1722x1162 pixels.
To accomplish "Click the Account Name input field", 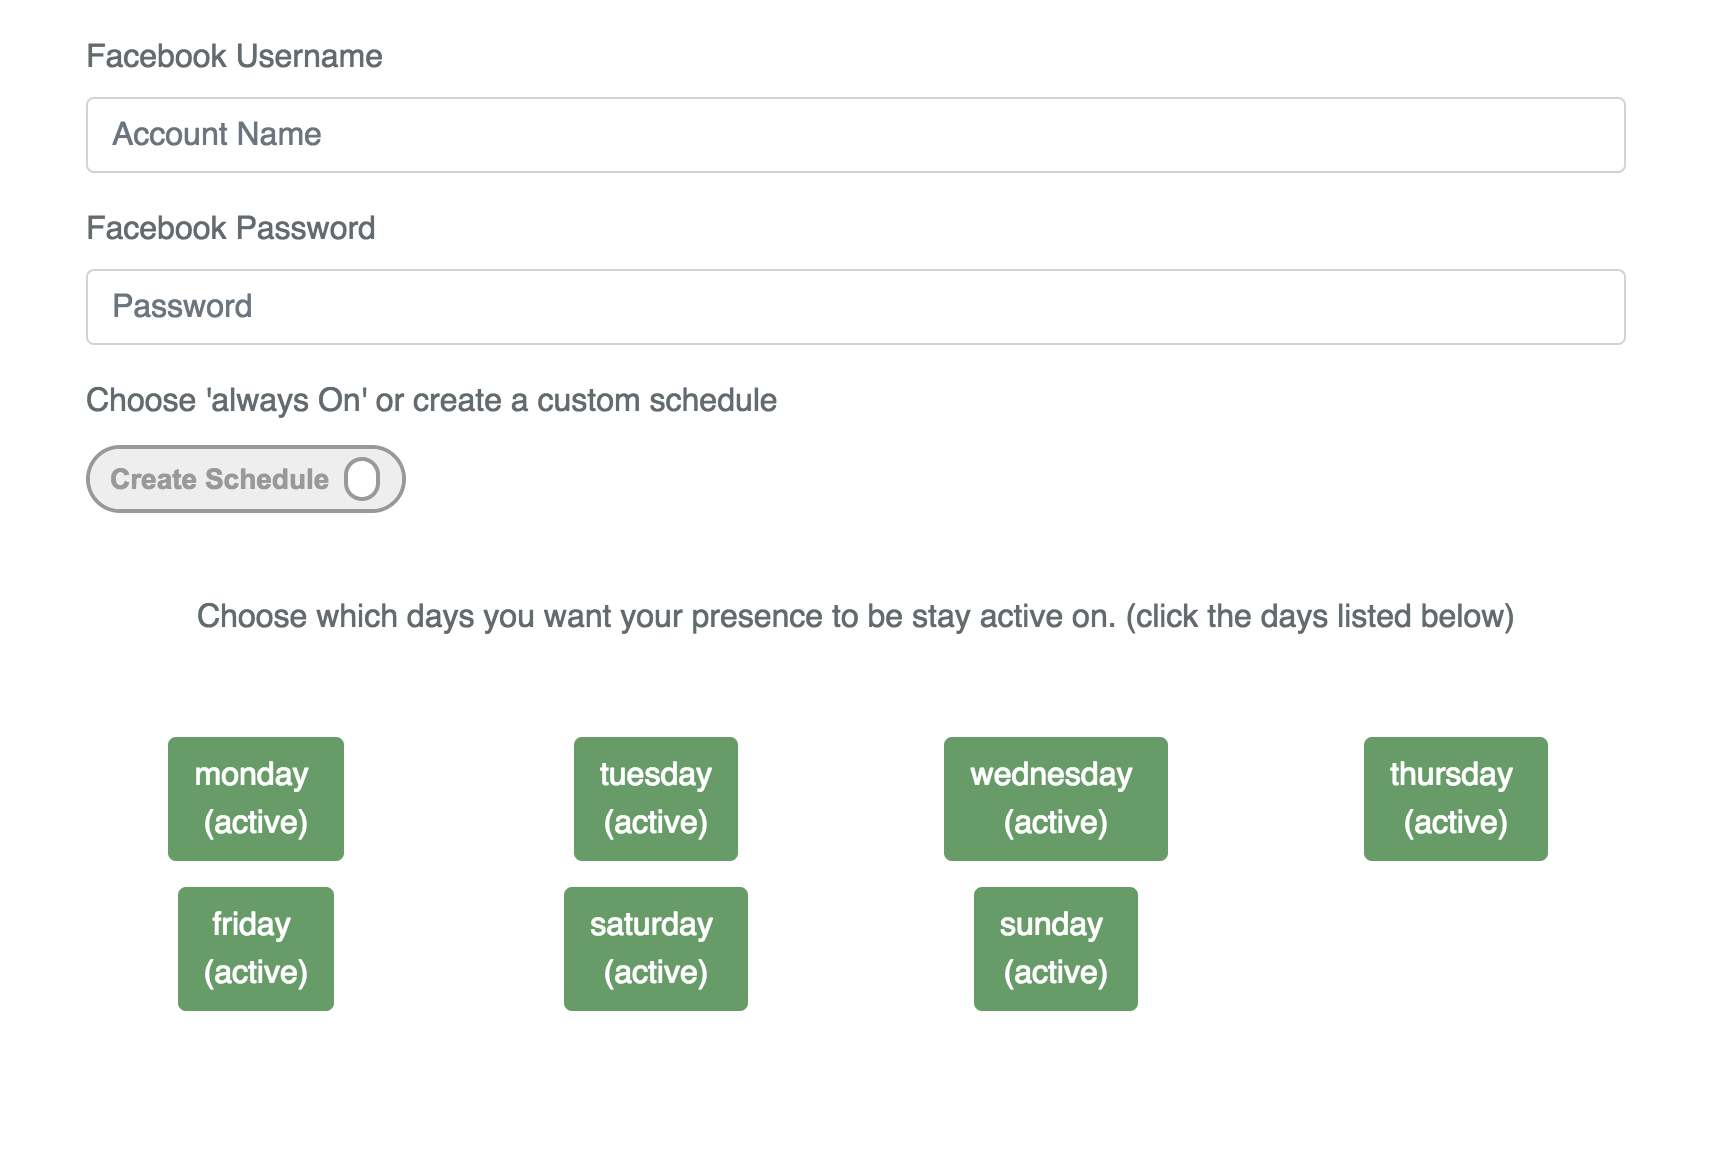I will pos(855,135).
